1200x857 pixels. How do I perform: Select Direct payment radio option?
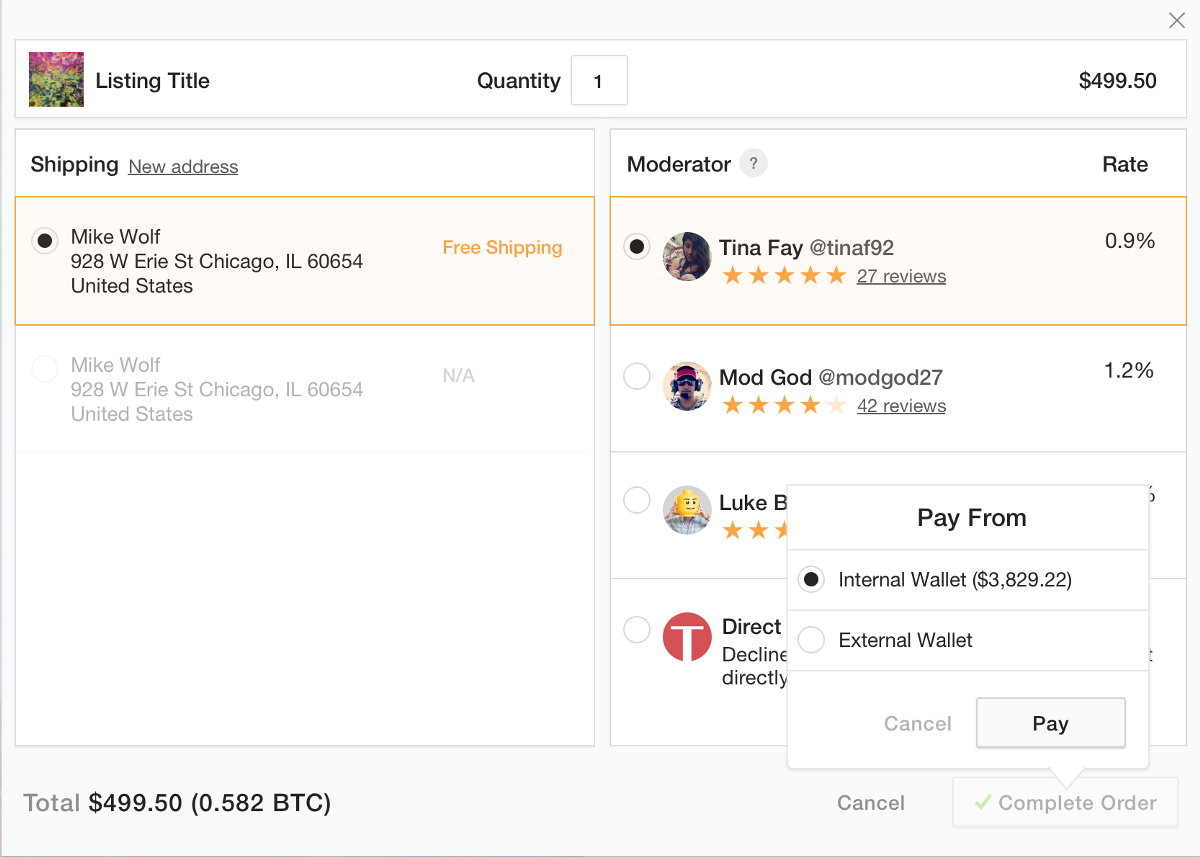click(637, 630)
